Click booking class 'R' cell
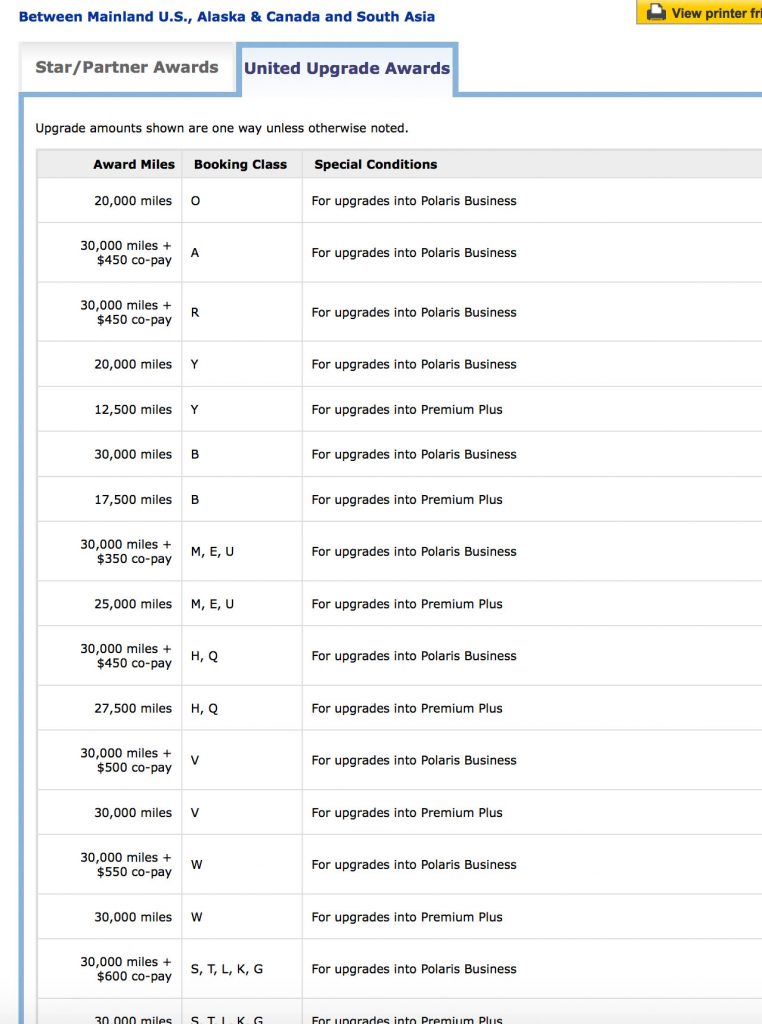 click(195, 312)
